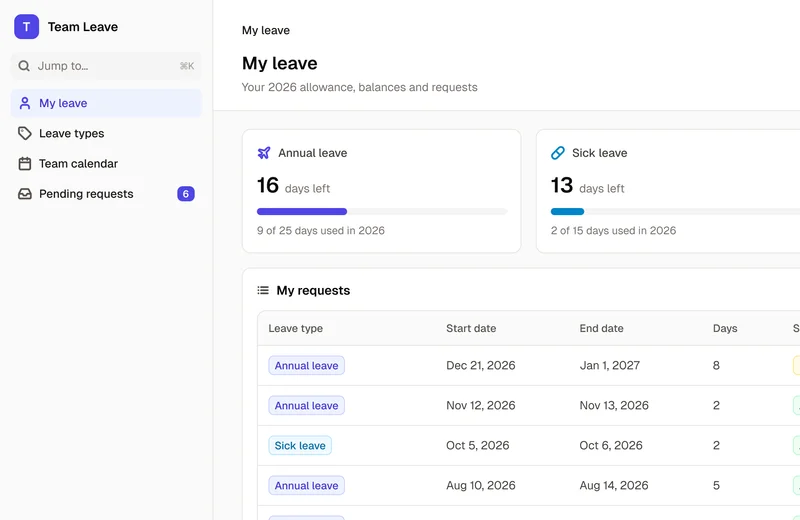
Task: Click the Sick leave card title
Action: pyautogui.click(x=599, y=153)
